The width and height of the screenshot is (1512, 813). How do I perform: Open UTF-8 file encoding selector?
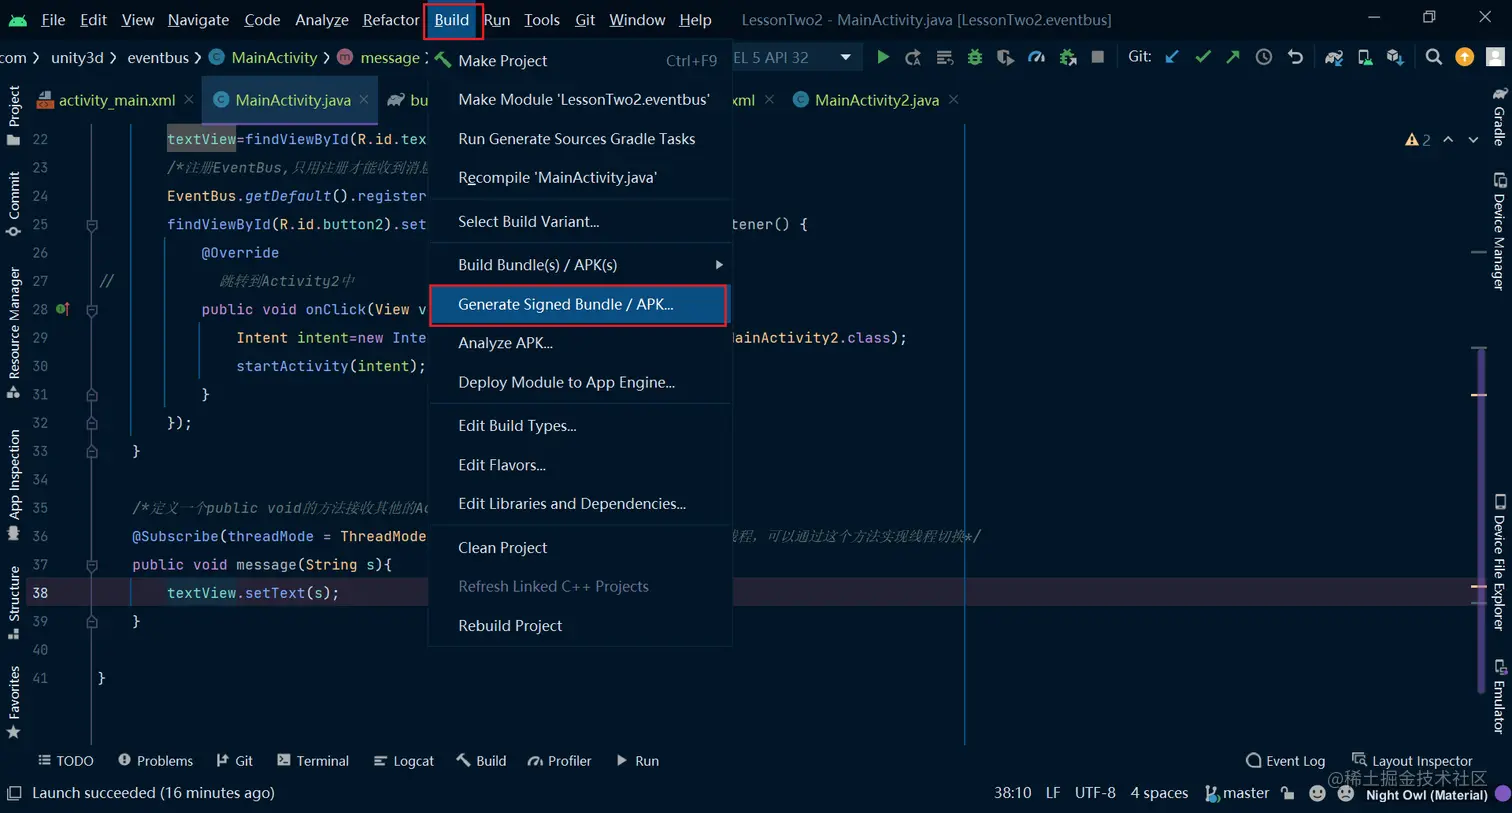point(1095,793)
